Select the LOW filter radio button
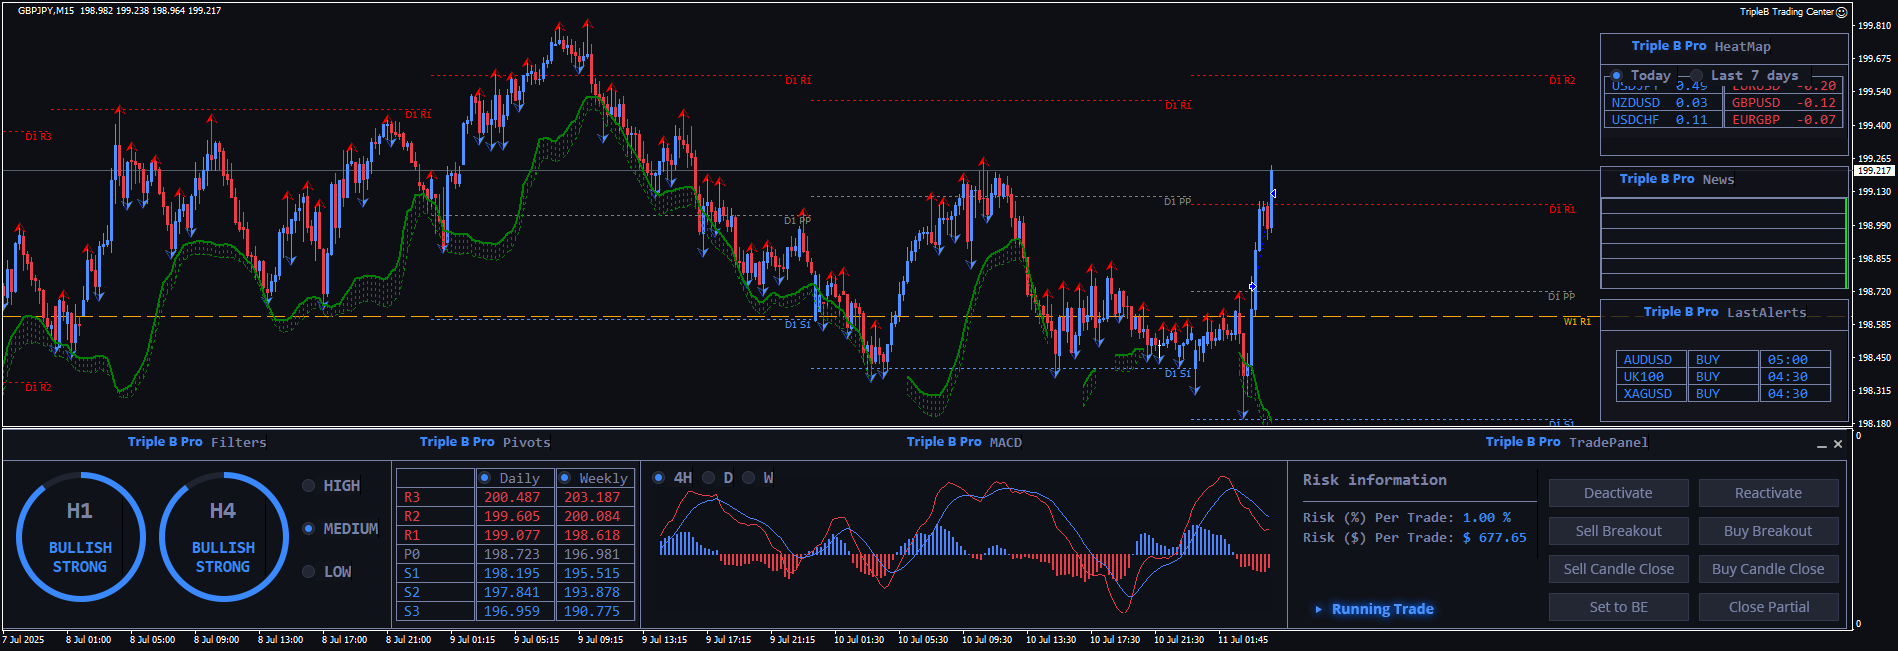 pos(309,572)
